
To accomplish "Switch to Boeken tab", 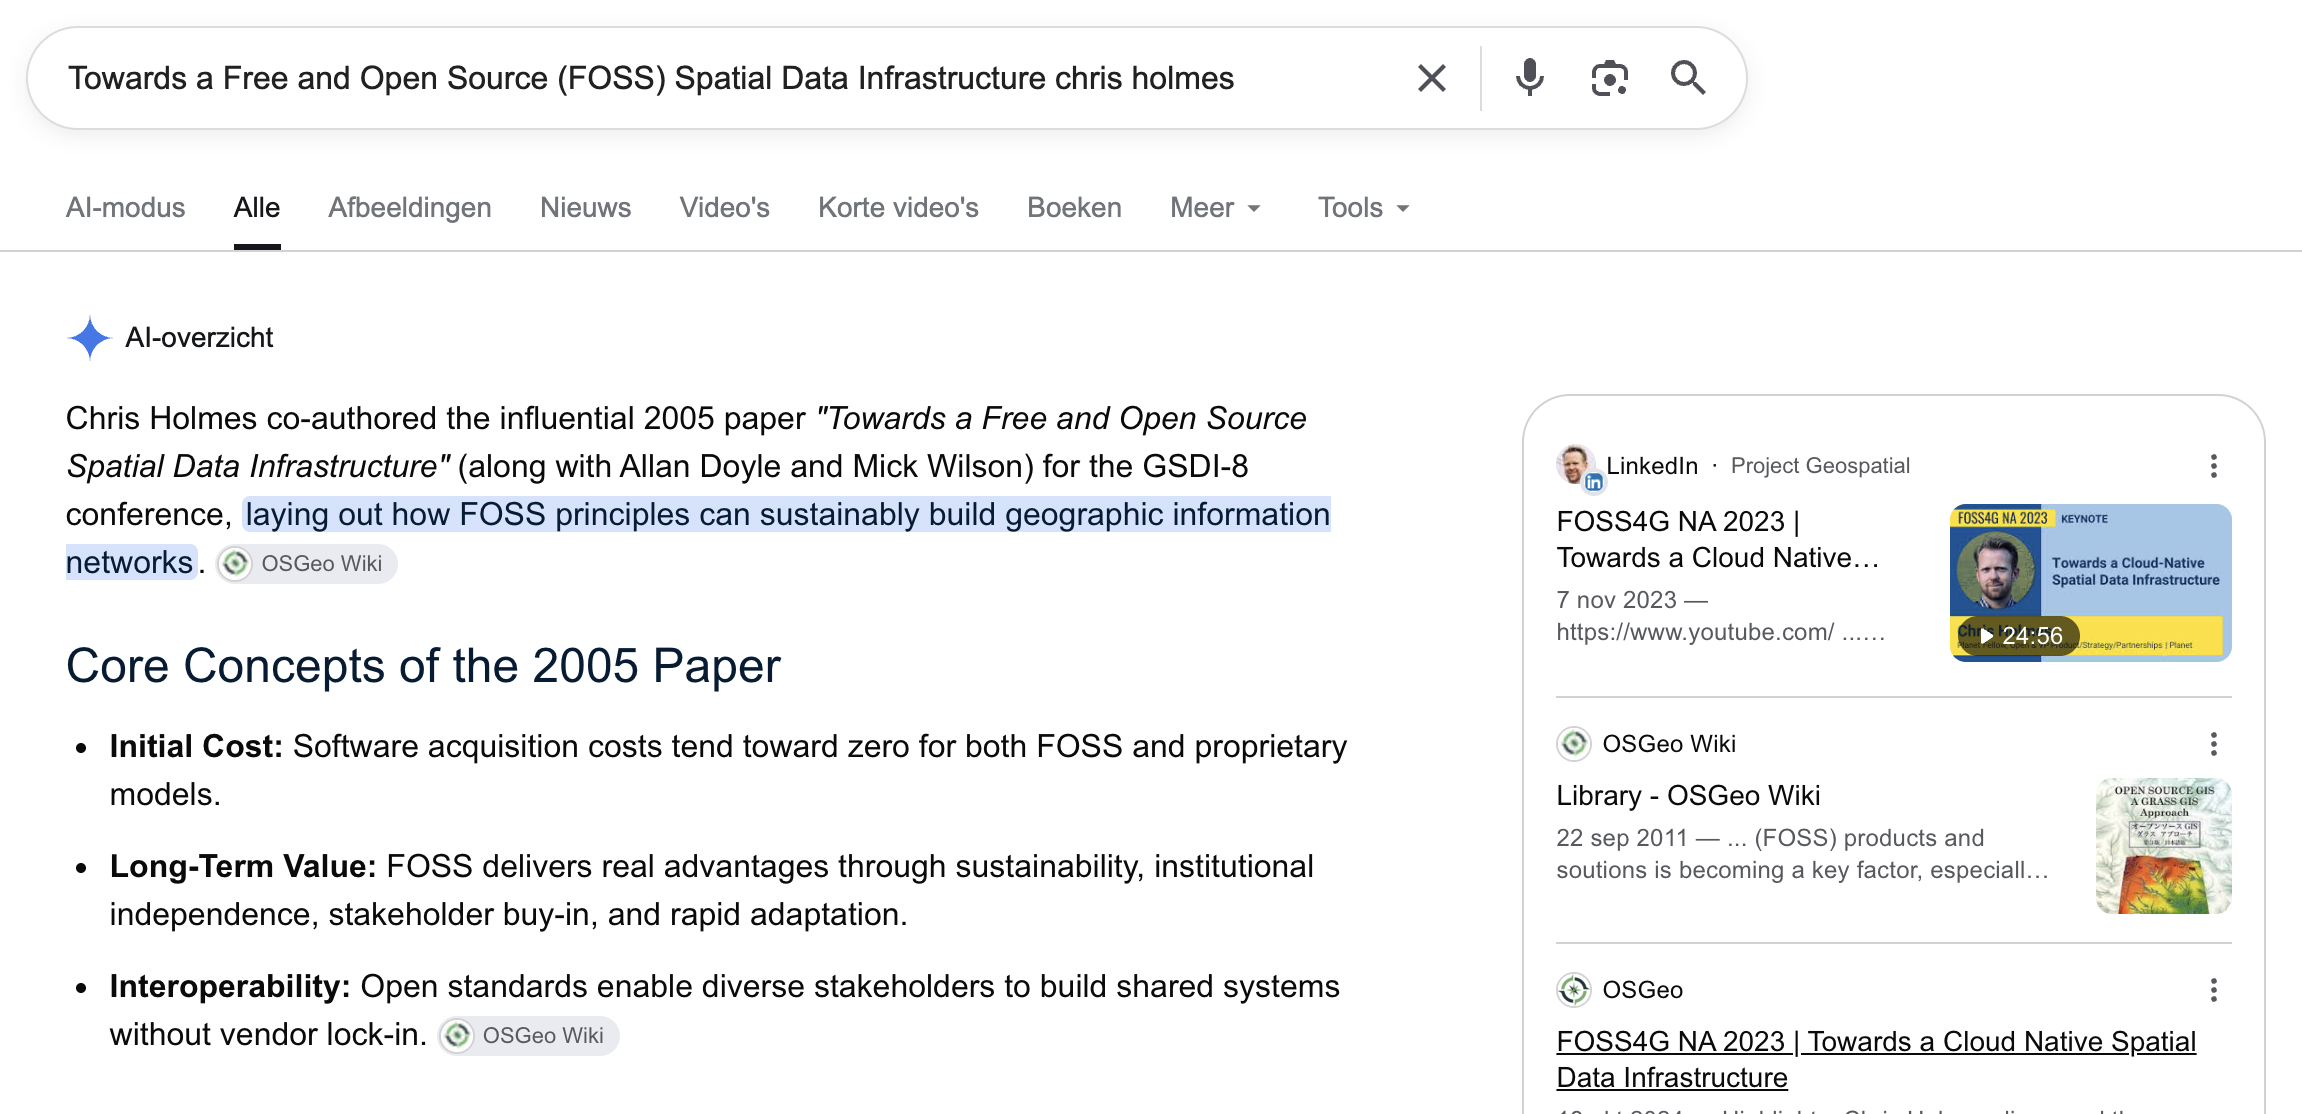I will 1074,208.
